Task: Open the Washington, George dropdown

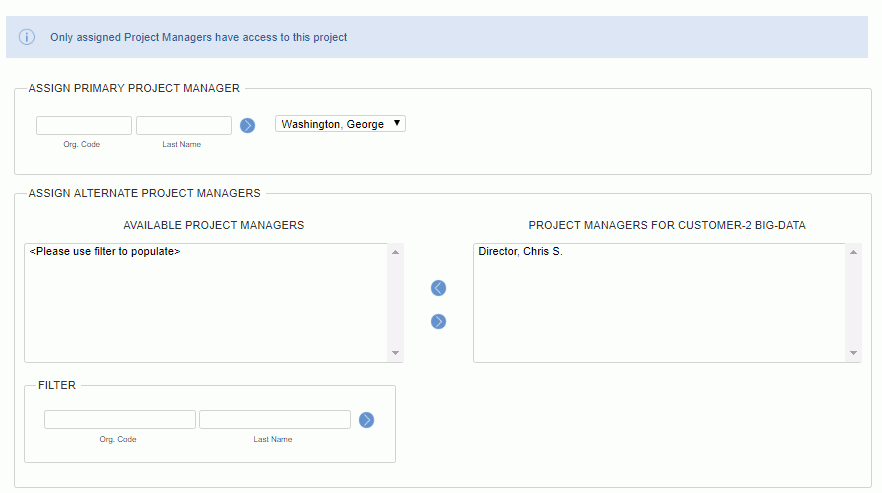Action: [340, 124]
